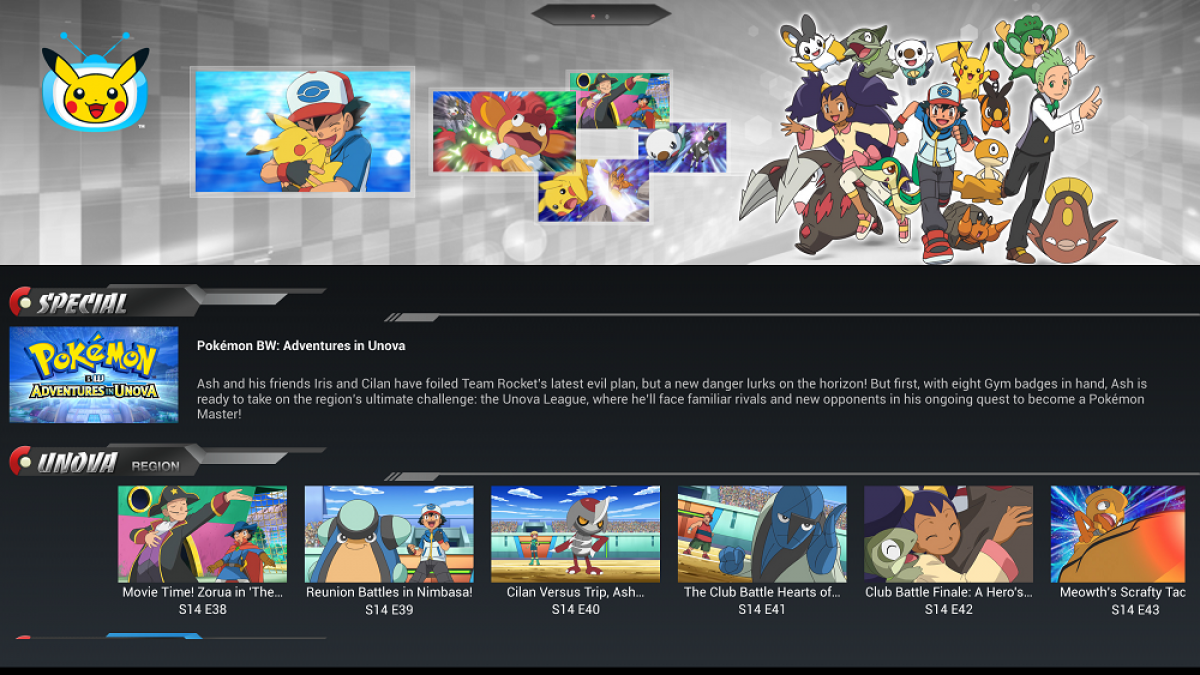The width and height of the screenshot is (1200, 675).
Task: Play Club Battle Finale episode S14 E42
Action: 948,534
